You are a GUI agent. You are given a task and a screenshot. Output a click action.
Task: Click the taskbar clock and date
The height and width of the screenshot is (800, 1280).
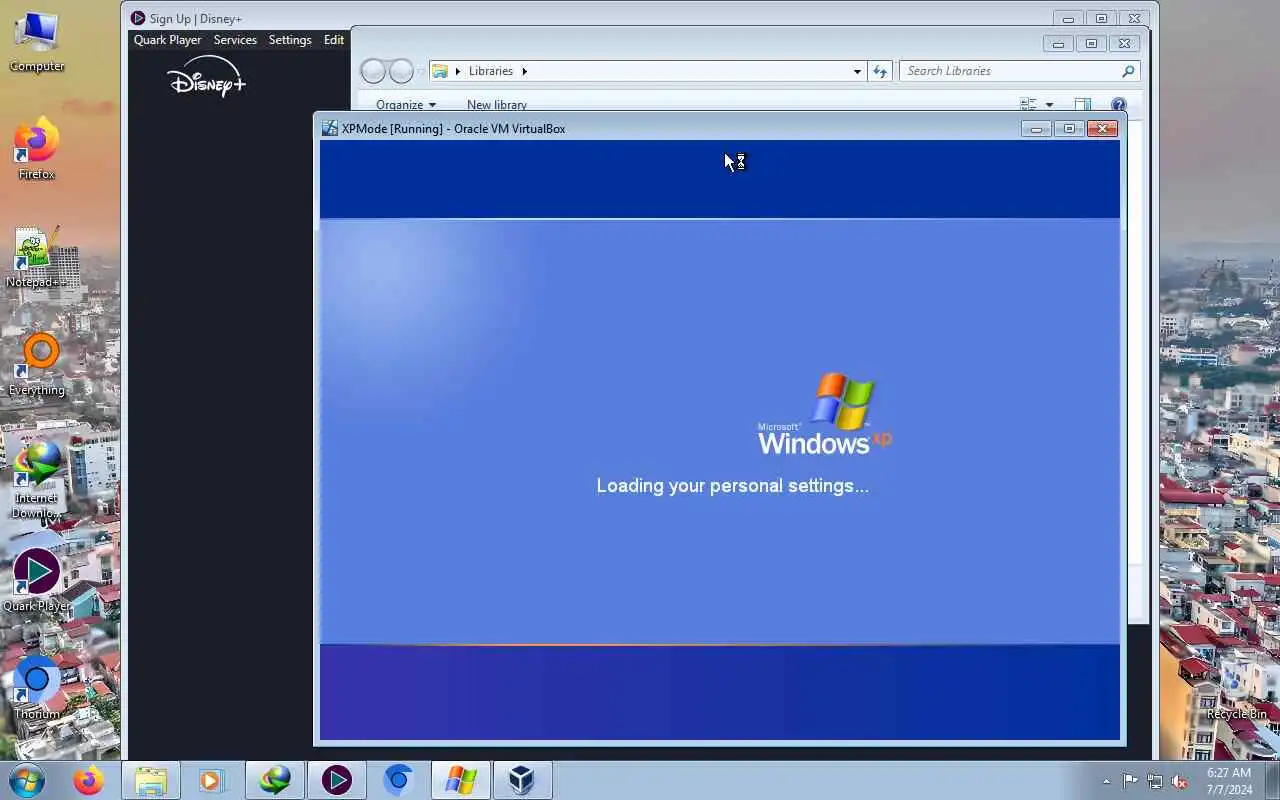pos(1229,781)
